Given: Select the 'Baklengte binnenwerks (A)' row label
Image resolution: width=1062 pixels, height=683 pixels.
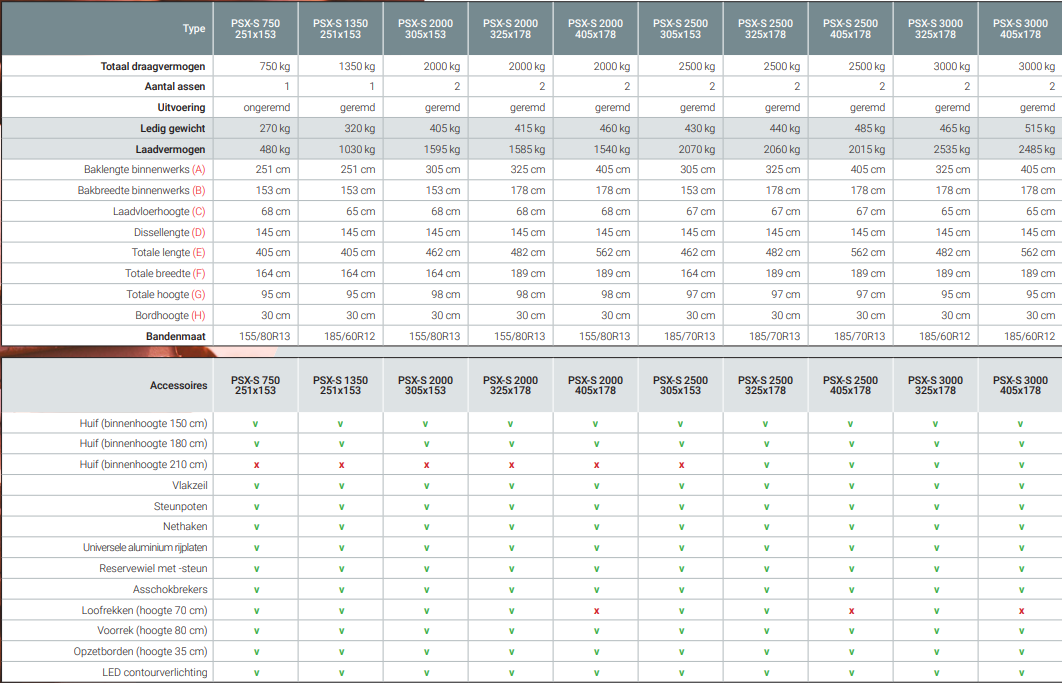Looking at the screenshot, I should pyautogui.click(x=144, y=169).
